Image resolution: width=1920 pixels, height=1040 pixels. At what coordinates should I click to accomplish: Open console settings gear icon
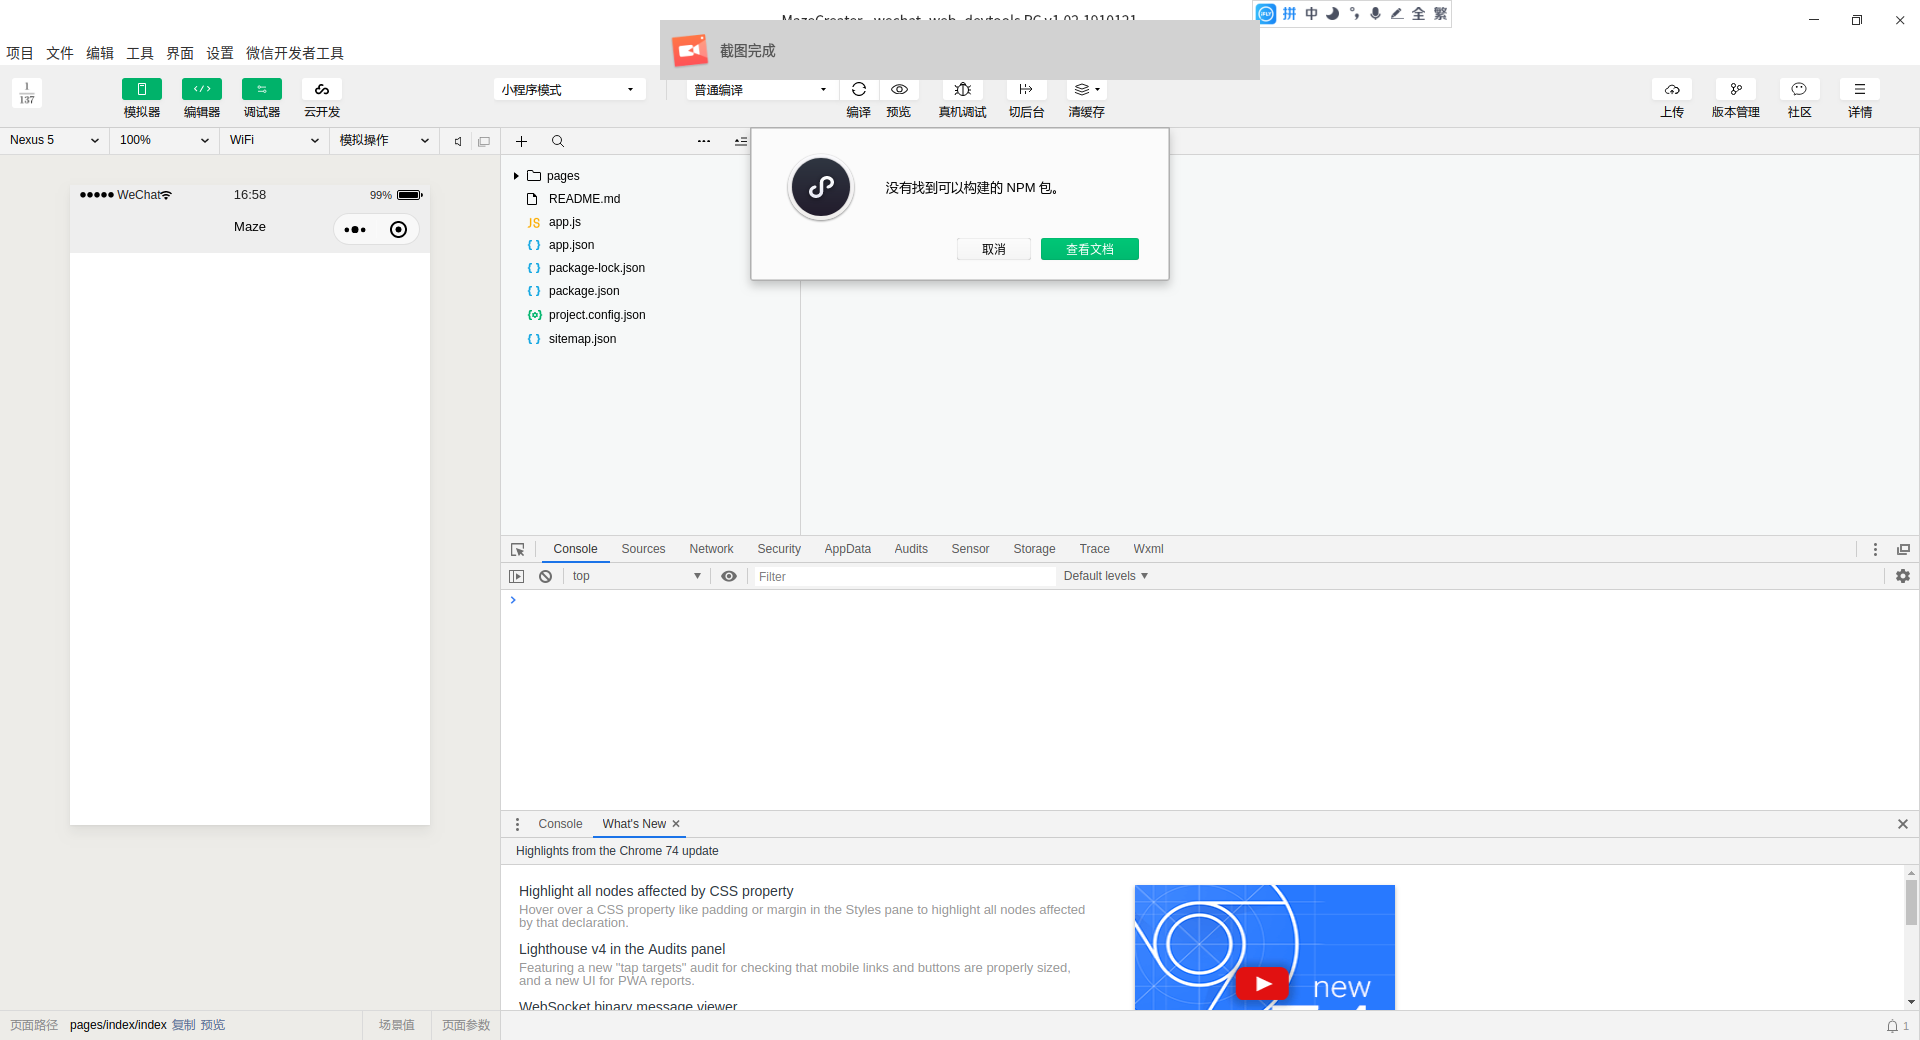tap(1903, 576)
